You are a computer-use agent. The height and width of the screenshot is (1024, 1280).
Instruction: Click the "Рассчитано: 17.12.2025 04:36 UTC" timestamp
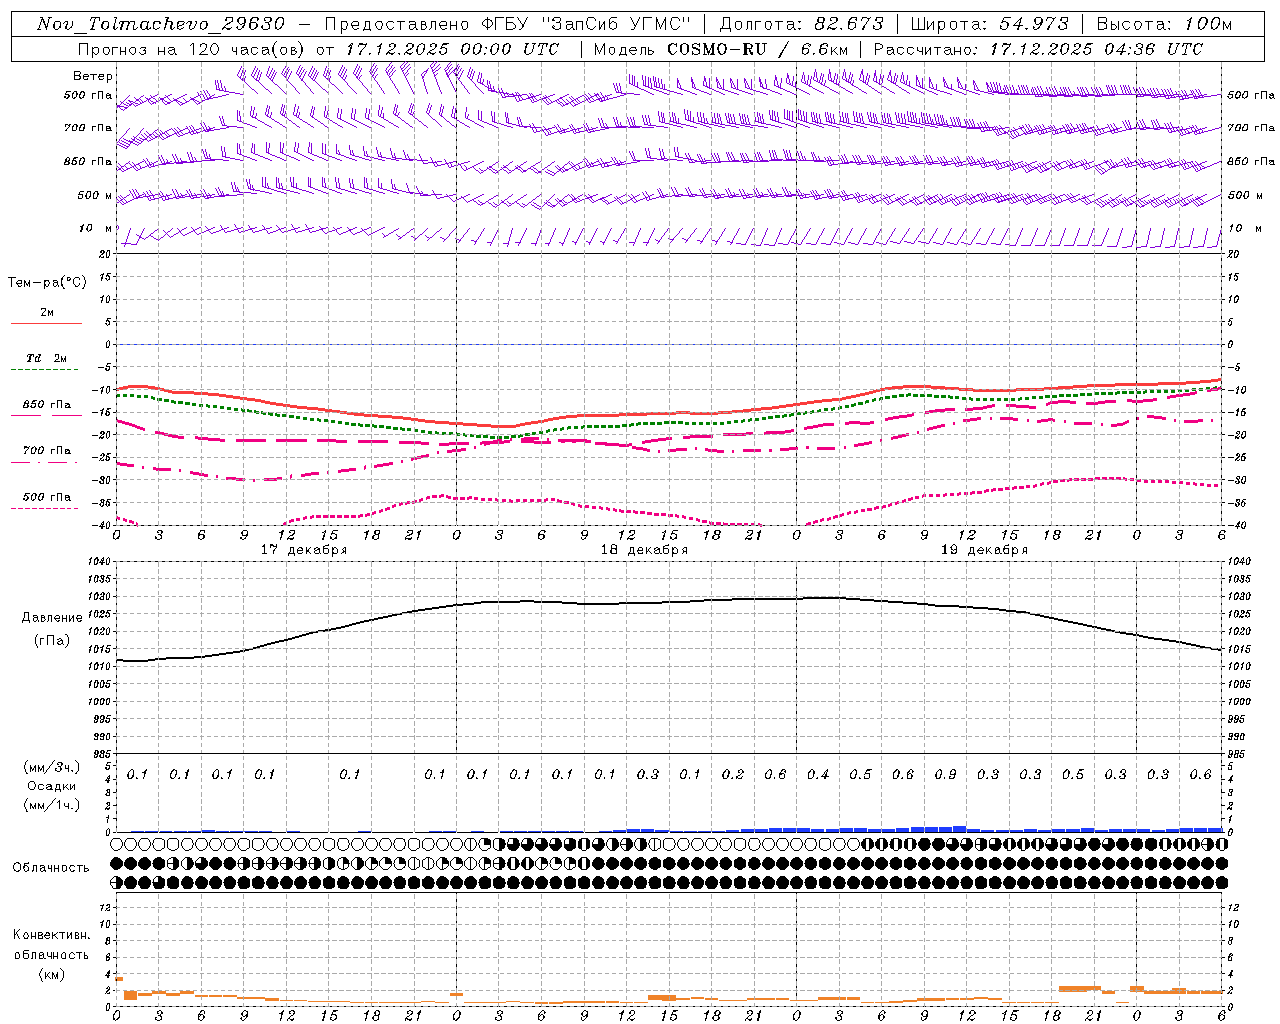click(x=1038, y=49)
